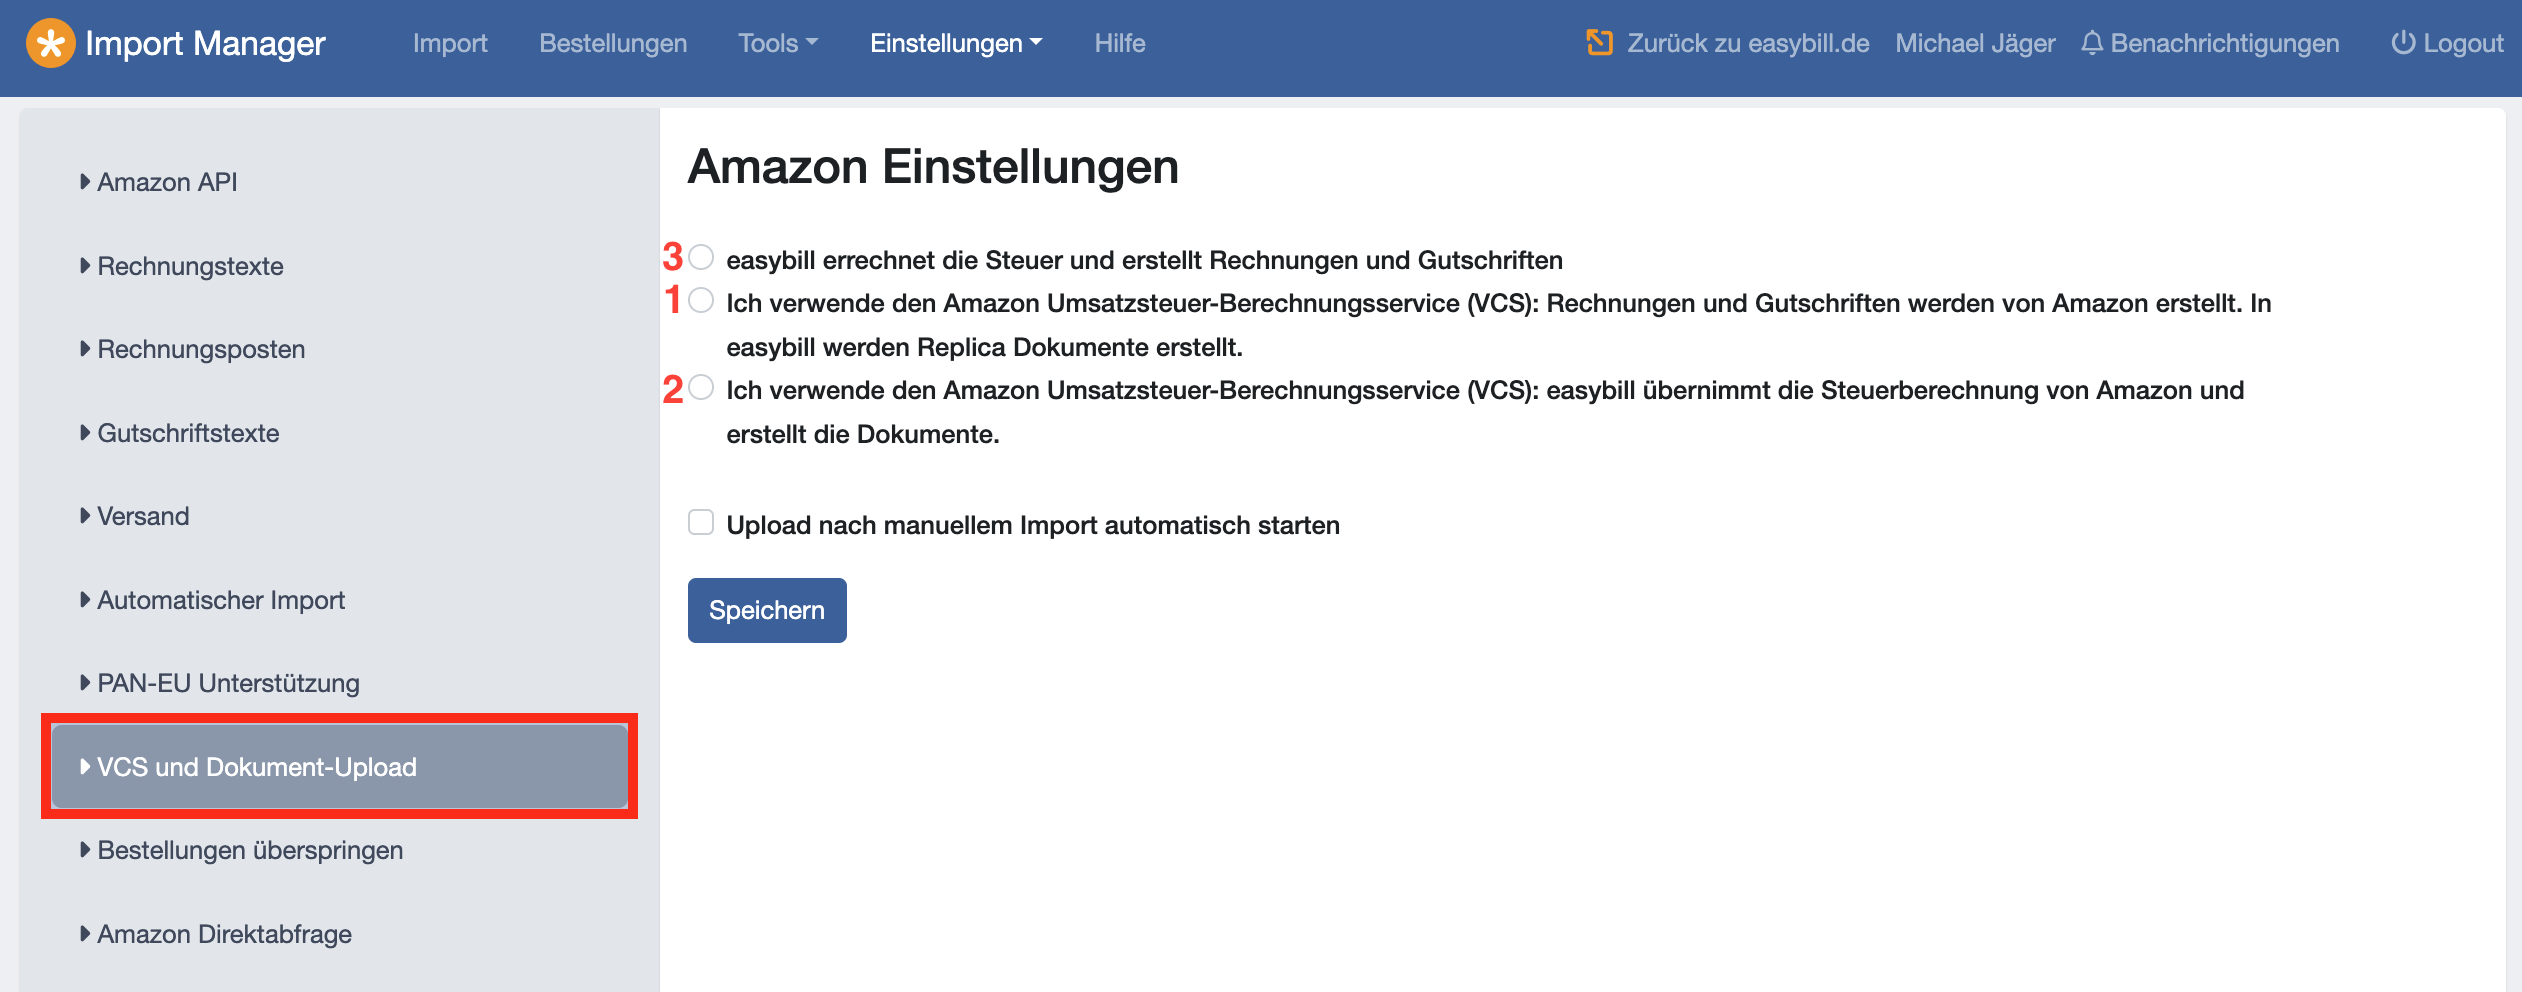
Task: Open Bestellungen in the top navigation
Action: [613, 43]
